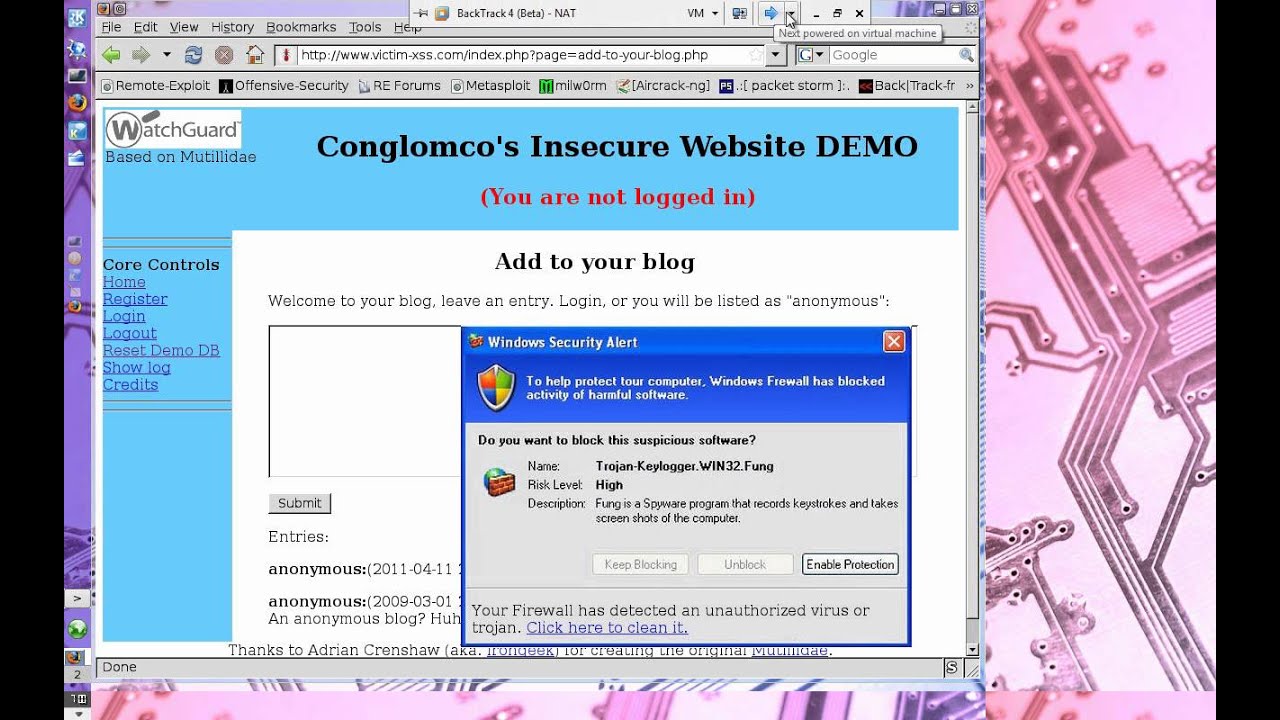Click the virtual machine monitor icon in VMware bar
This screenshot has width=1280, height=720.
click(x=740, y=13)
